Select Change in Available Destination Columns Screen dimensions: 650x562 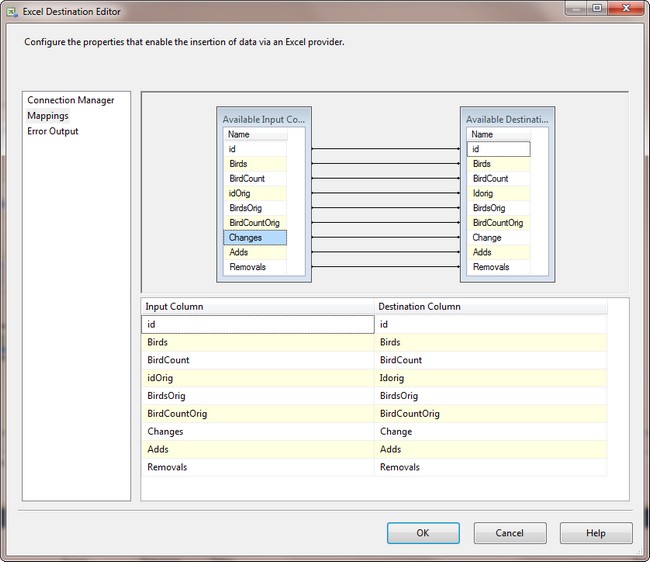(499, 237)
